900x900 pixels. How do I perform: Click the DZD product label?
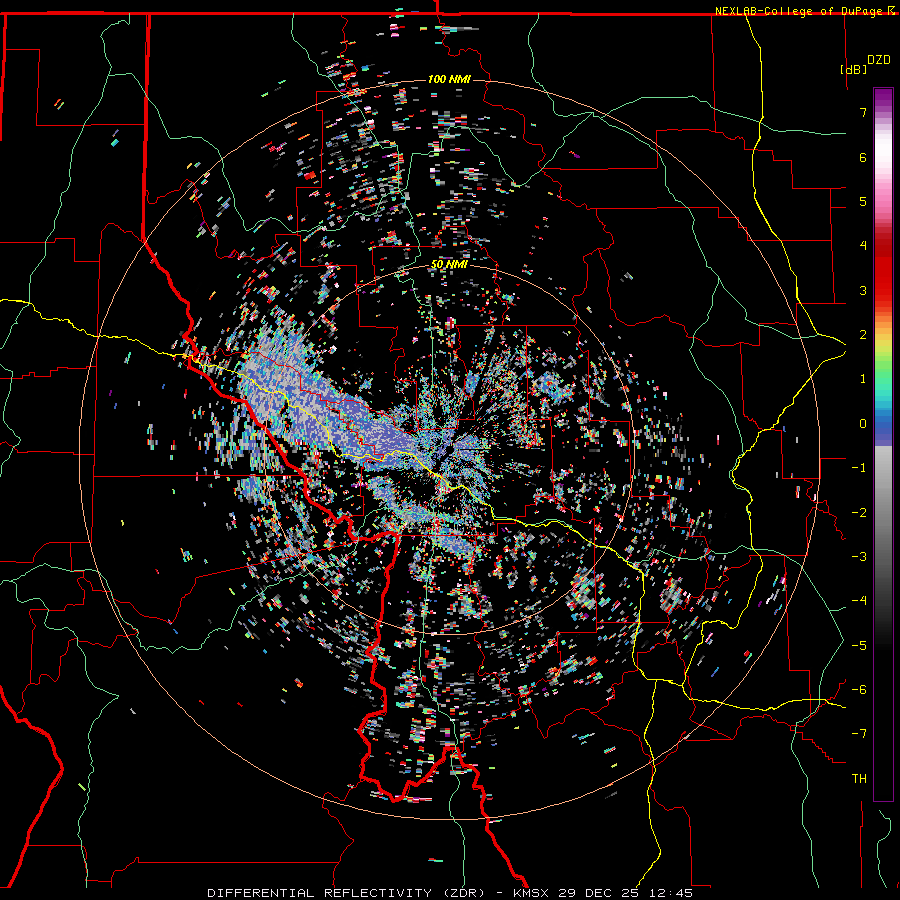879,60
